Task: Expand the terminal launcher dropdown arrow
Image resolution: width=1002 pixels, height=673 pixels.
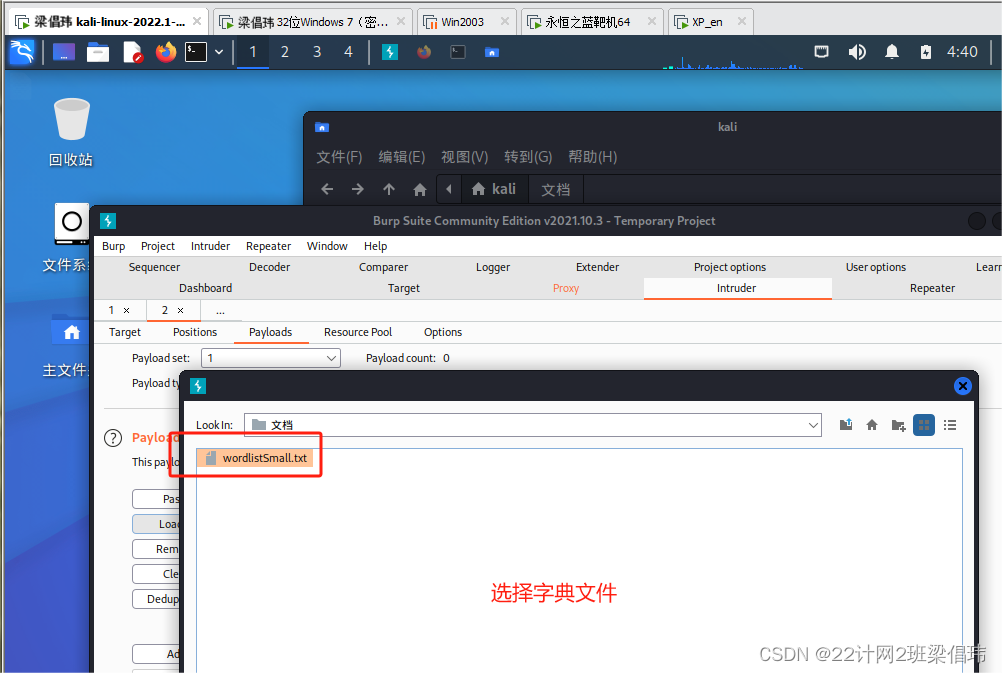Action: pyautogui.click(x=219, y=52)
